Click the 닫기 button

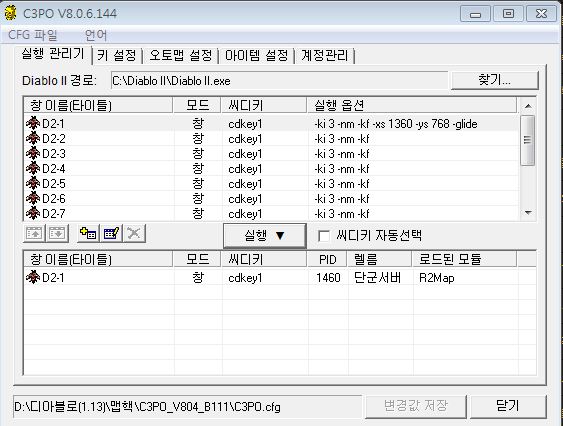point(508,406)
